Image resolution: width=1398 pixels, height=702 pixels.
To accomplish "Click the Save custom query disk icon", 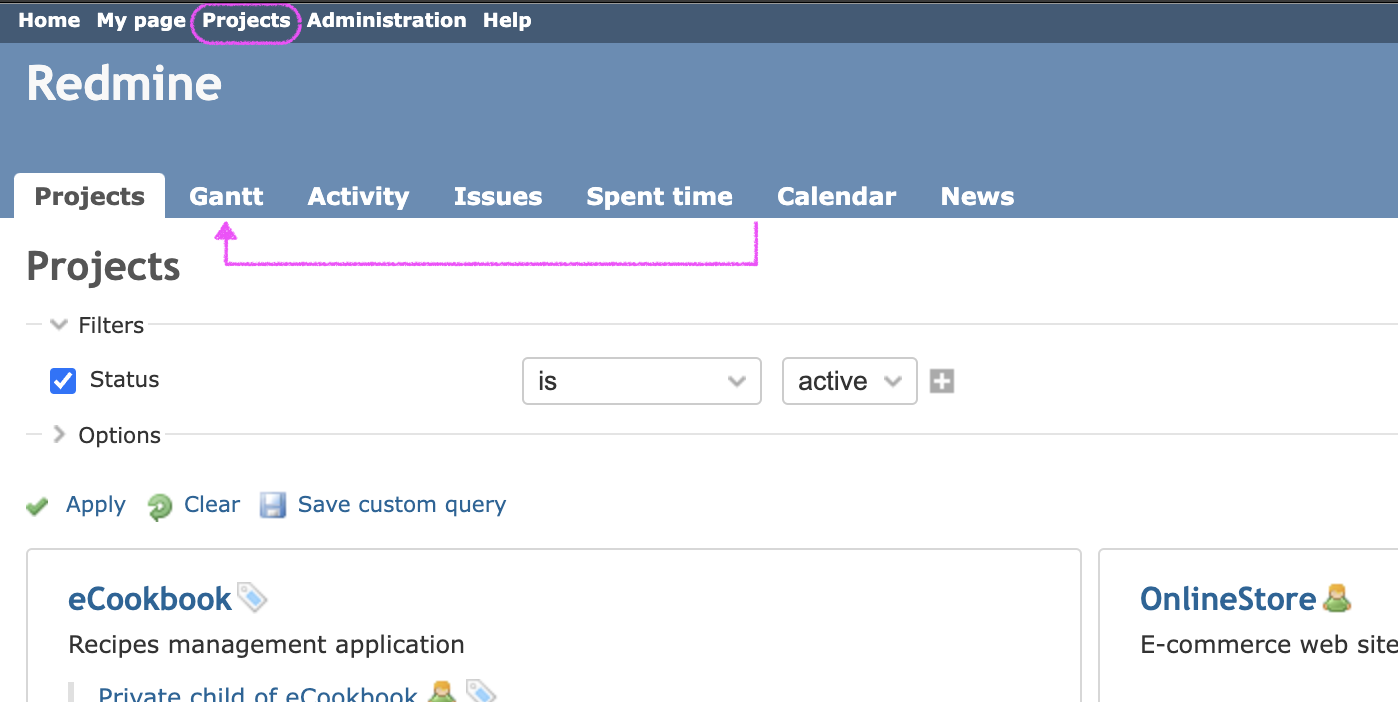I will (x=273, y=505).
